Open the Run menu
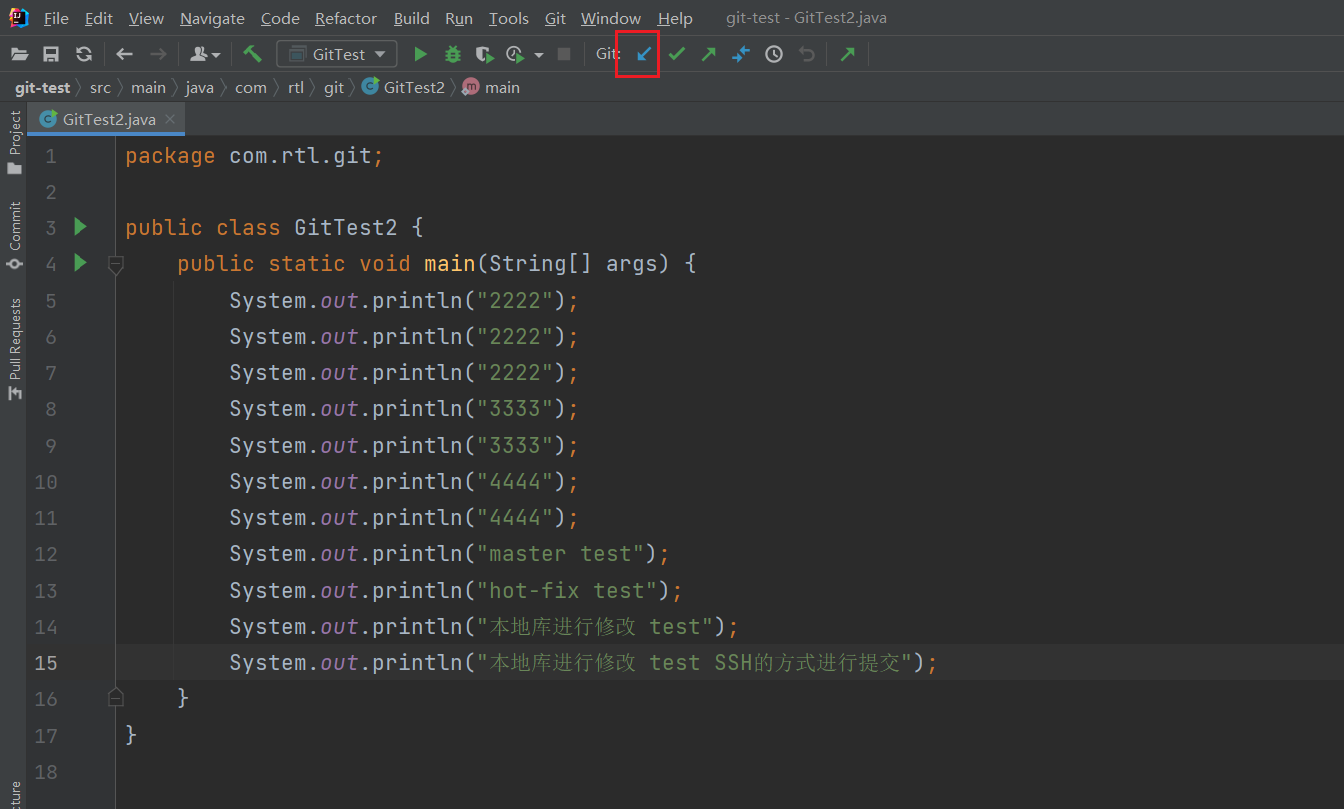The image size is (1344, 809). pos(459,18)
